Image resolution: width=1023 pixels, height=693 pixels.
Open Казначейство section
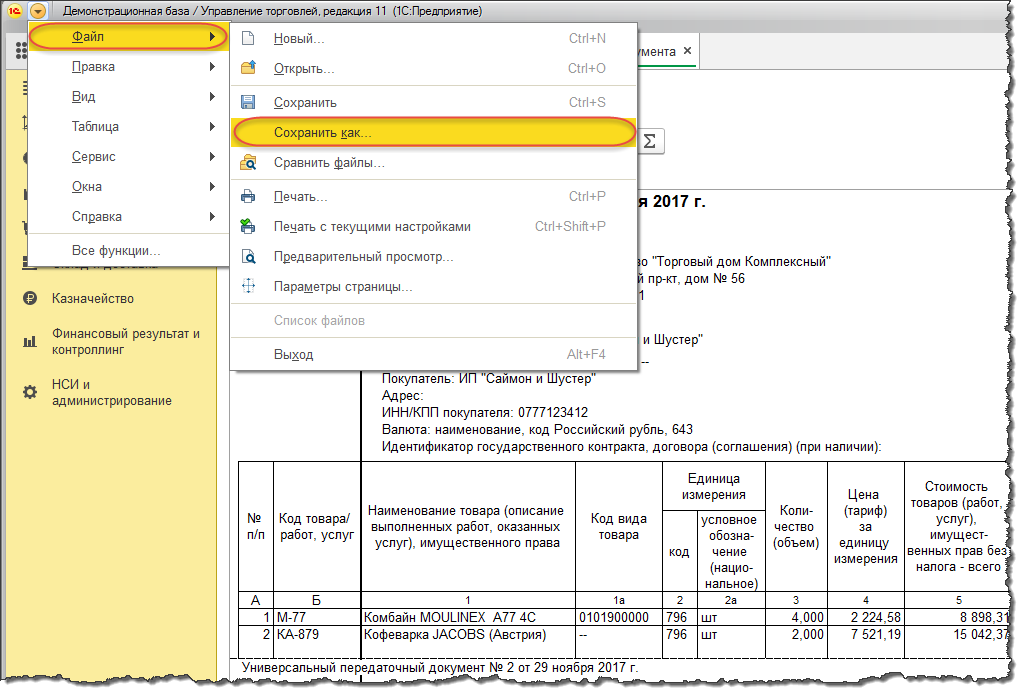pos(93,299)
